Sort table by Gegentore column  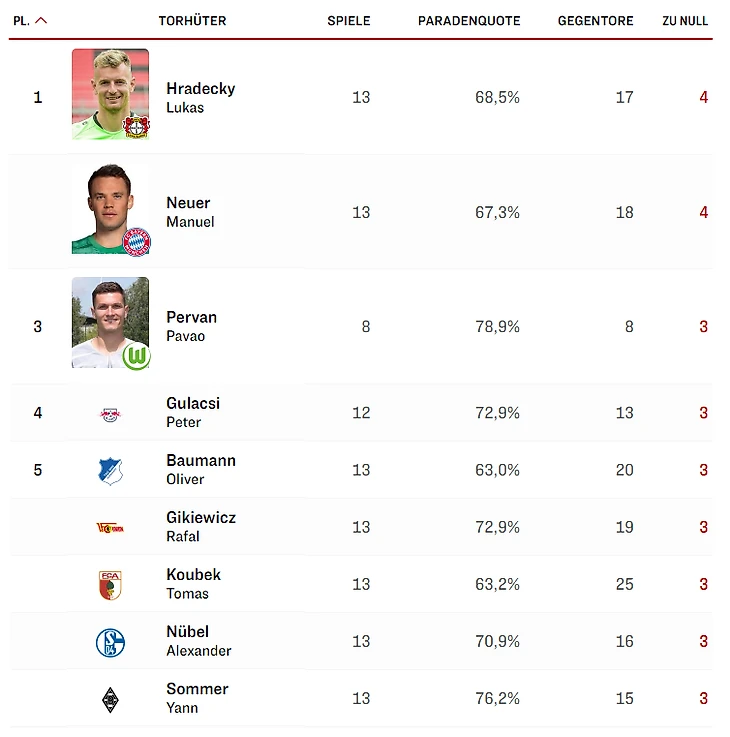pyautogui.click(x=595, y=21)
